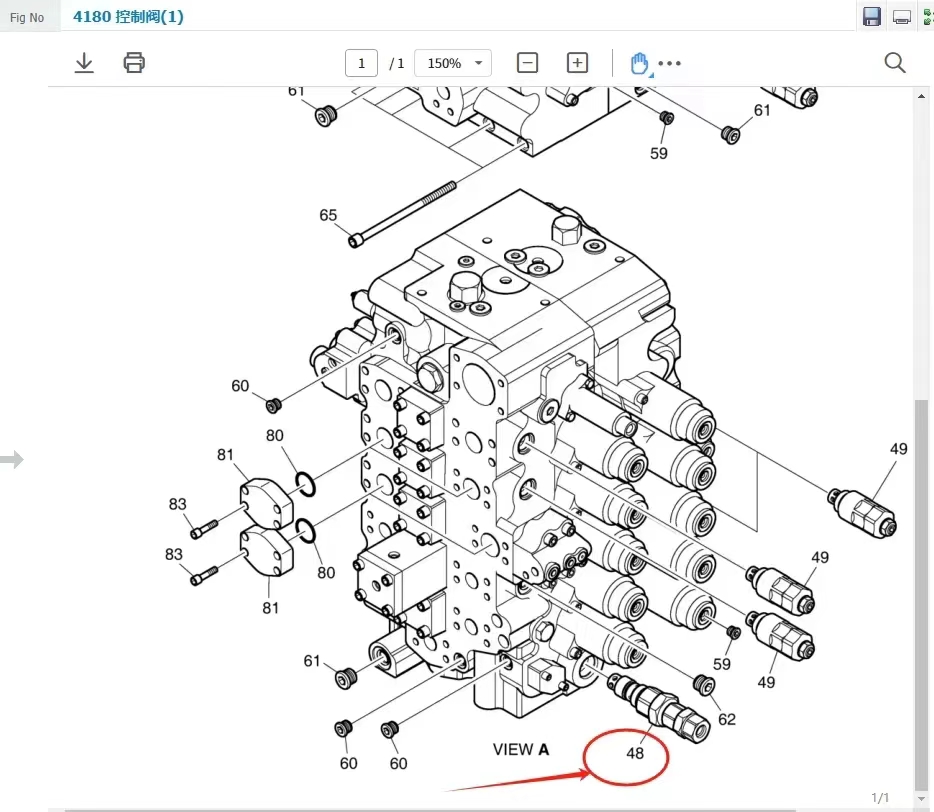Click the "Fig No" label
934x812 pixels.
(x=27, y=18)
